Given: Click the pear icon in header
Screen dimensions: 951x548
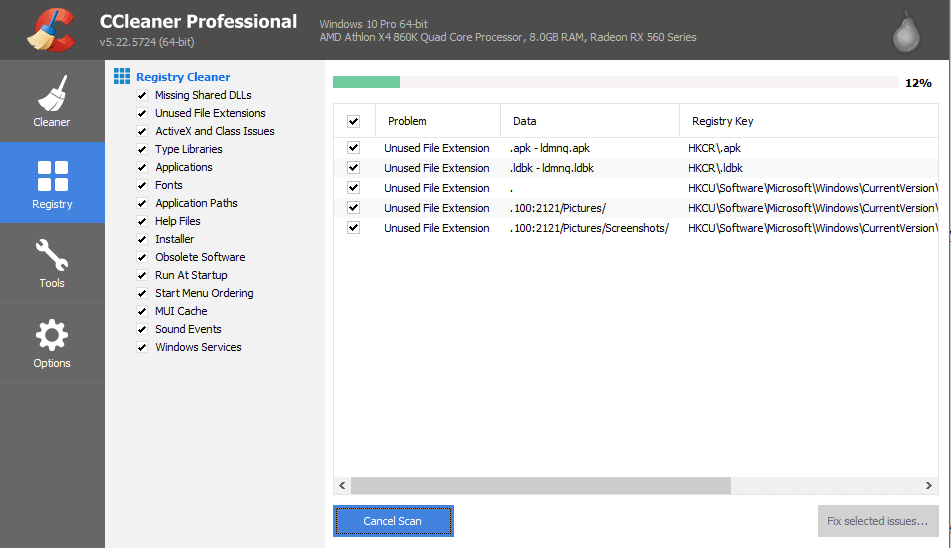Looking at the screenshot, I should [x=906, y=32].
